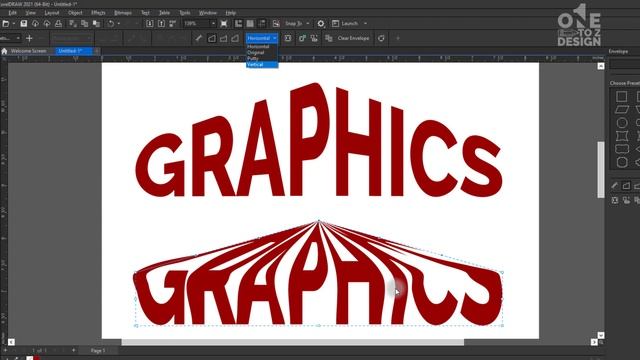Toggle Show rulers icon
Screen dimensions: 640x360
(x=238, y=24)
